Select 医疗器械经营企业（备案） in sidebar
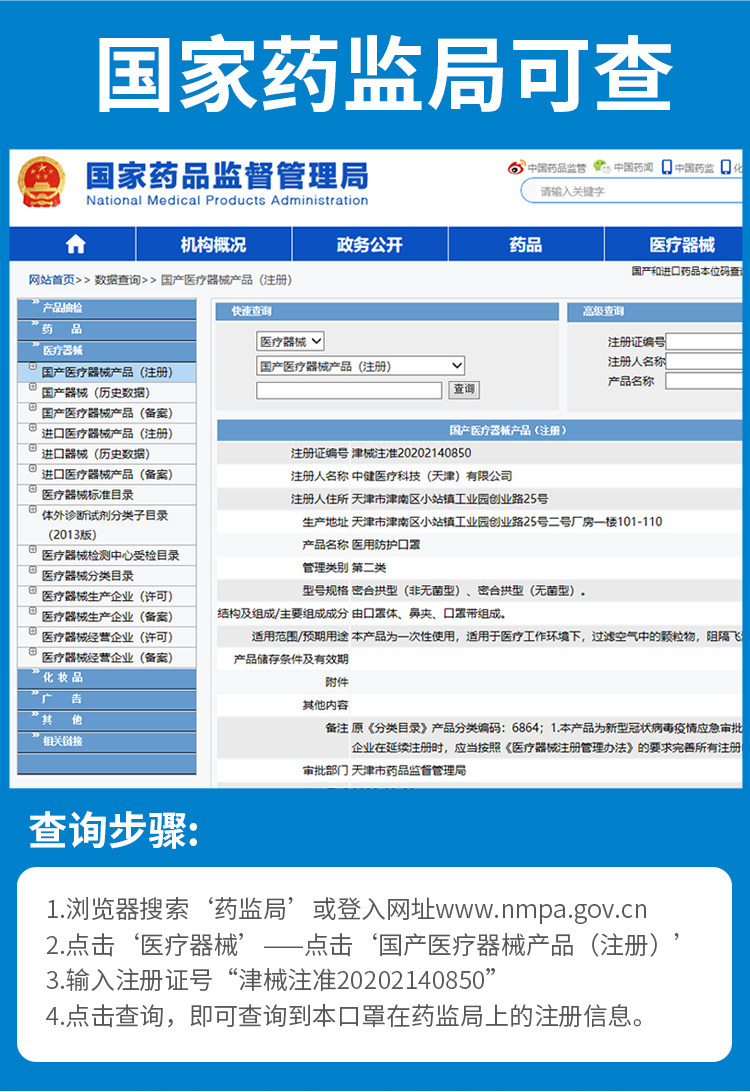The width and height of the screenshot is (750, 1092). click(x=107, y=657)
